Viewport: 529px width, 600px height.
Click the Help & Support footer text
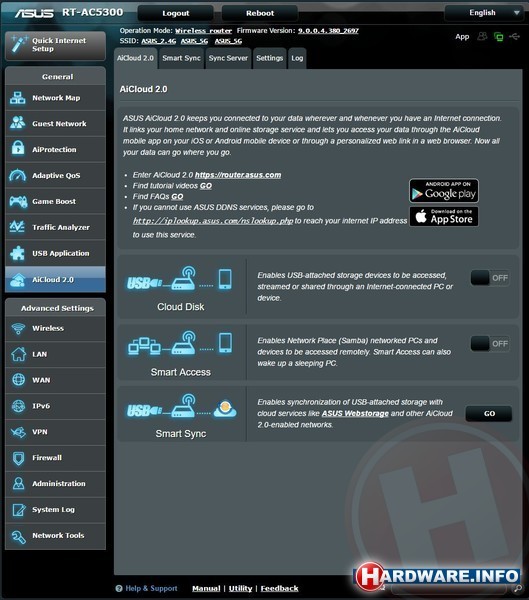pyautogui.click(x=151, y=589)
